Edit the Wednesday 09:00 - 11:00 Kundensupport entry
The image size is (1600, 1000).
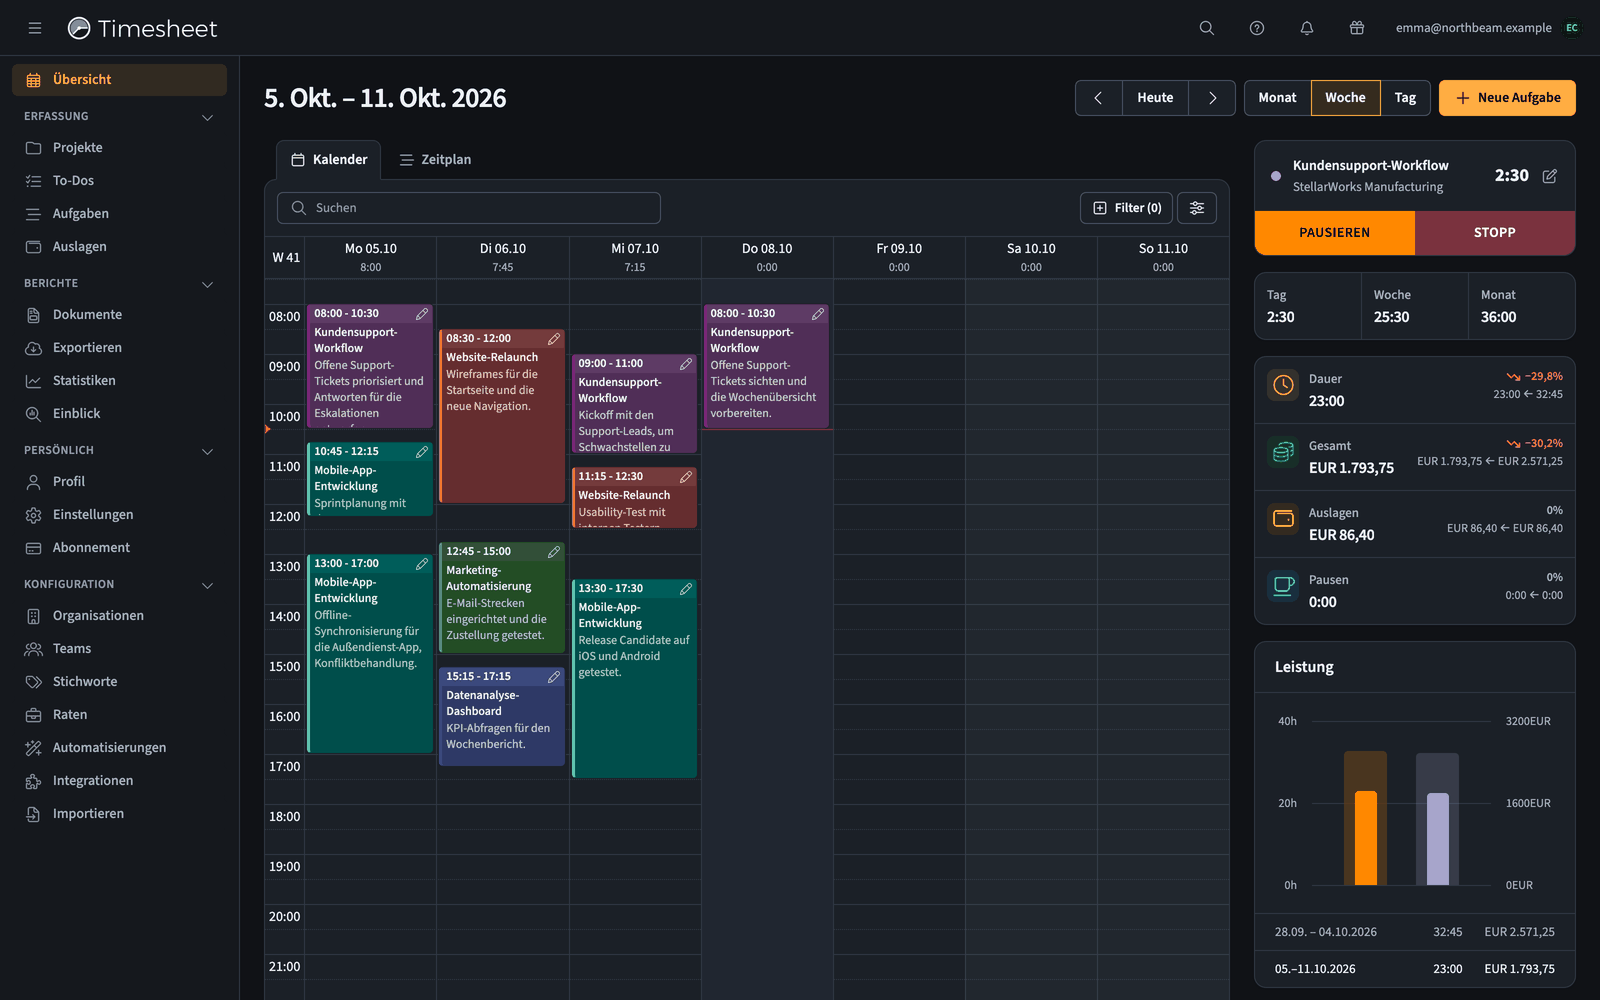click(686, 364)
